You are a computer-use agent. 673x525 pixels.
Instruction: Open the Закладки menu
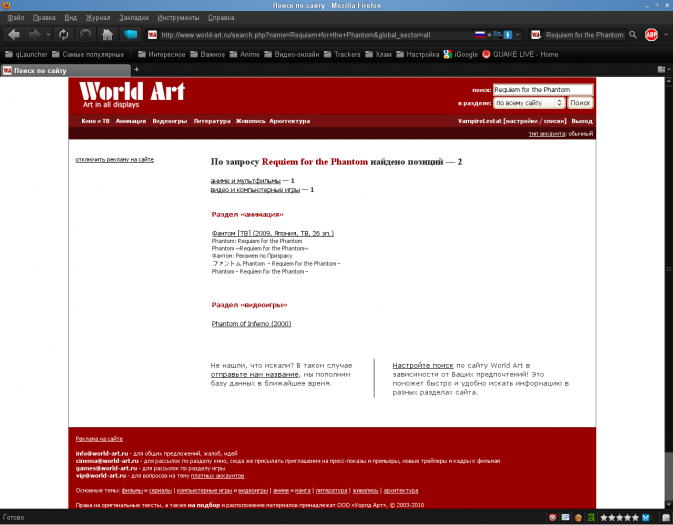click(134, 18)
